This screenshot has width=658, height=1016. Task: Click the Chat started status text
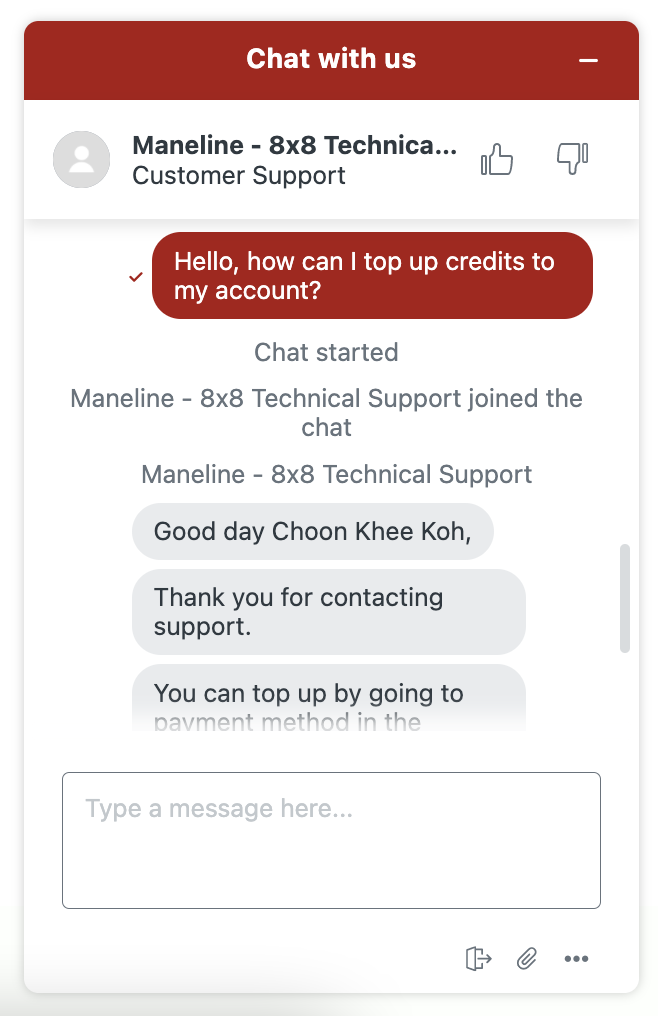click(326, 352)
